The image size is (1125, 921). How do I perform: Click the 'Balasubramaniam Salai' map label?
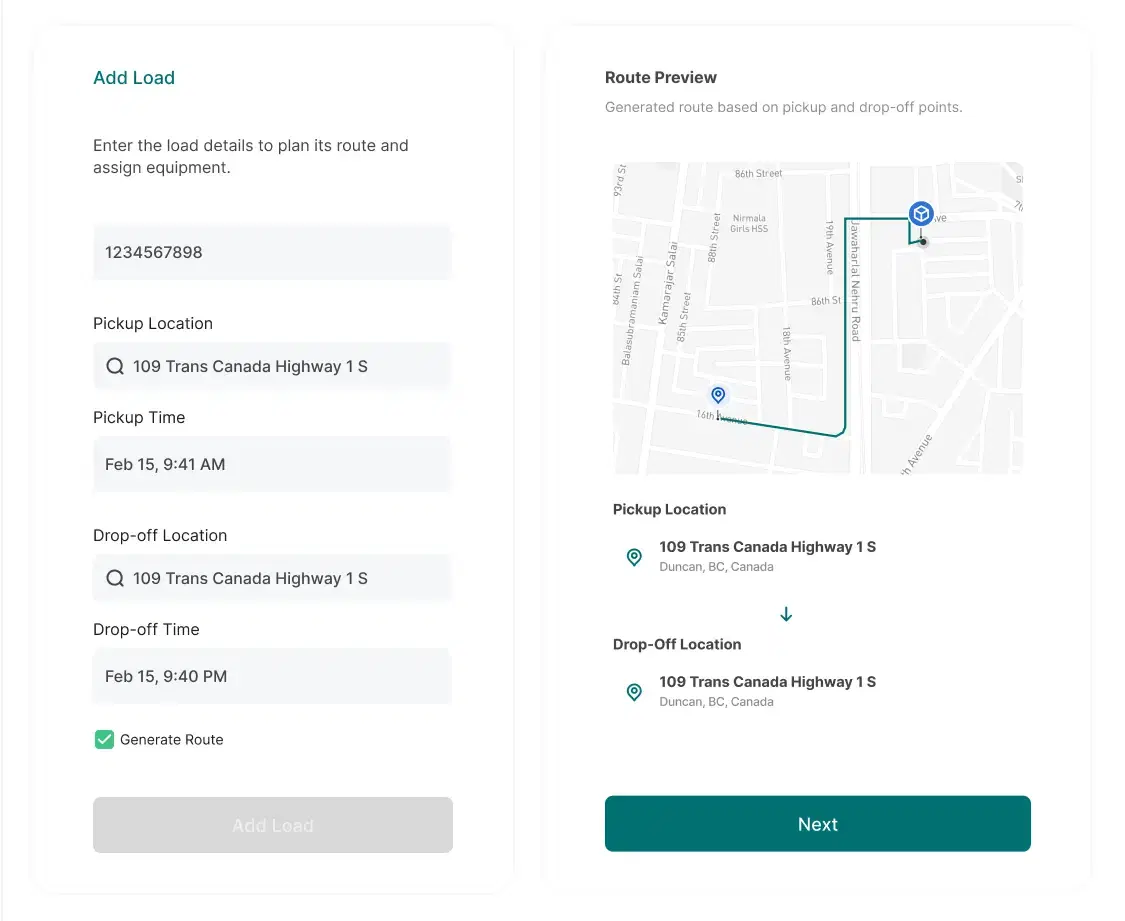click(x=632, y=311)
